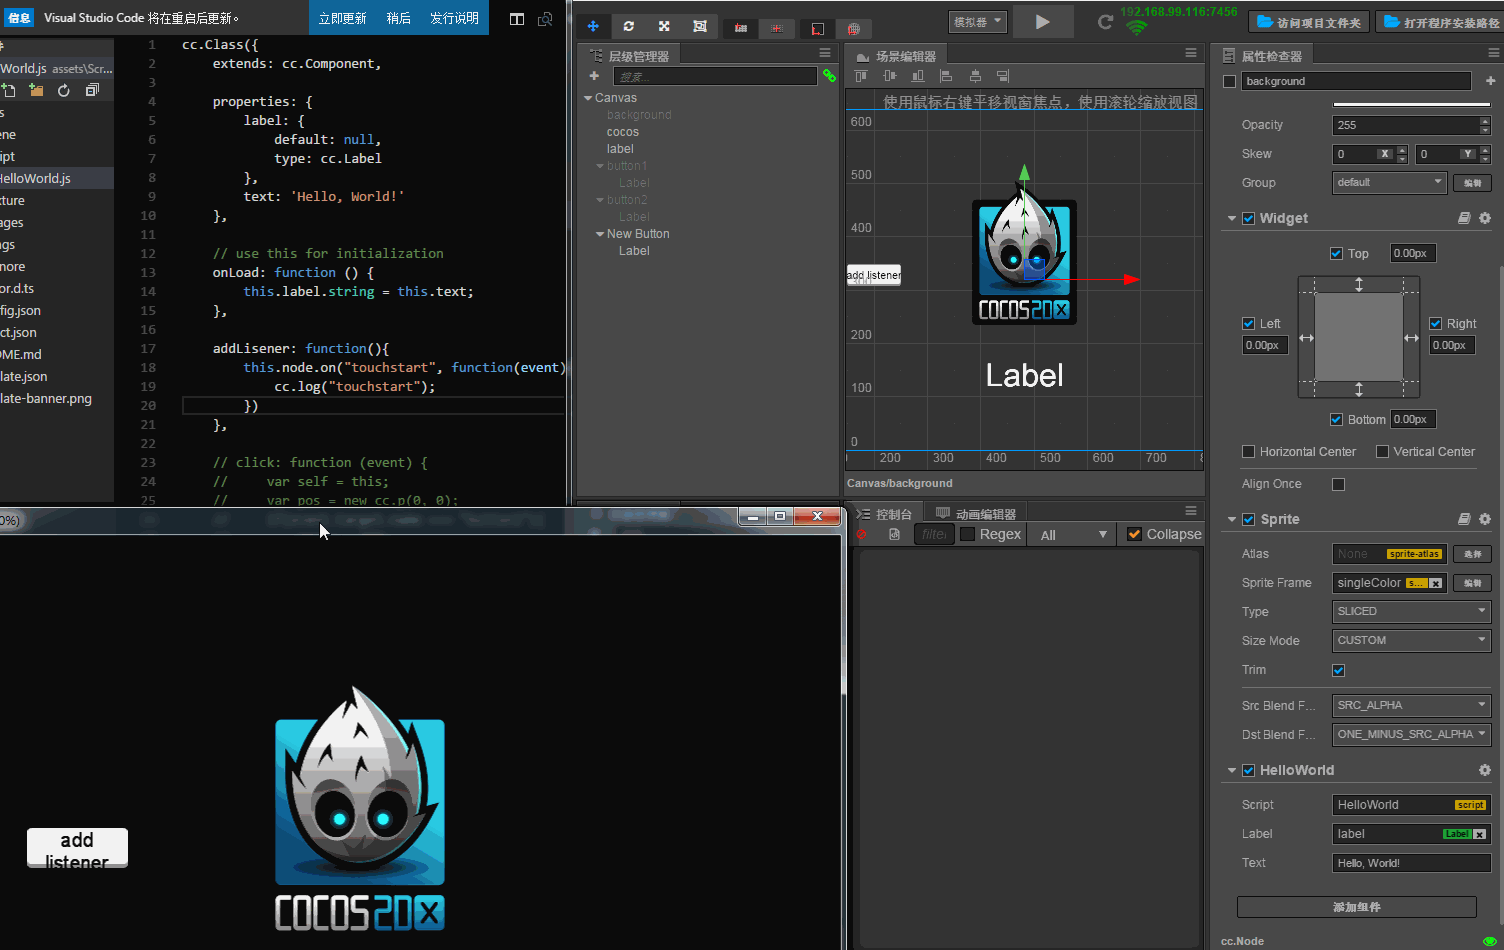Viewport: 1504px width, 950px height.
Task: Toggle the Sprite Trim checkbox
Action: pos(1339,670)
